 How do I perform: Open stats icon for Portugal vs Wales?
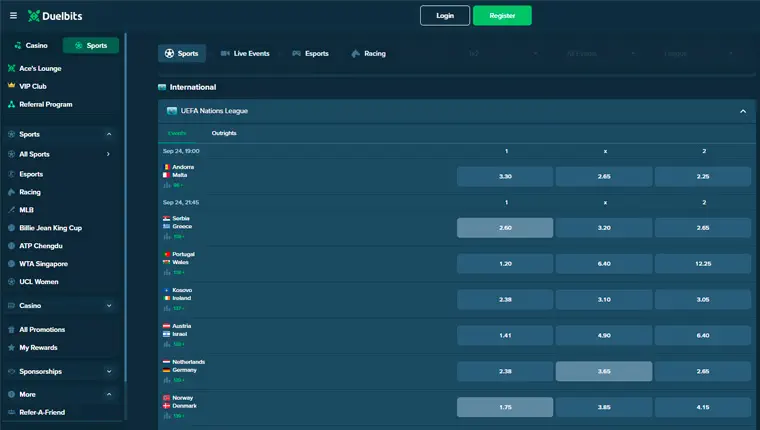click(167, 272)
